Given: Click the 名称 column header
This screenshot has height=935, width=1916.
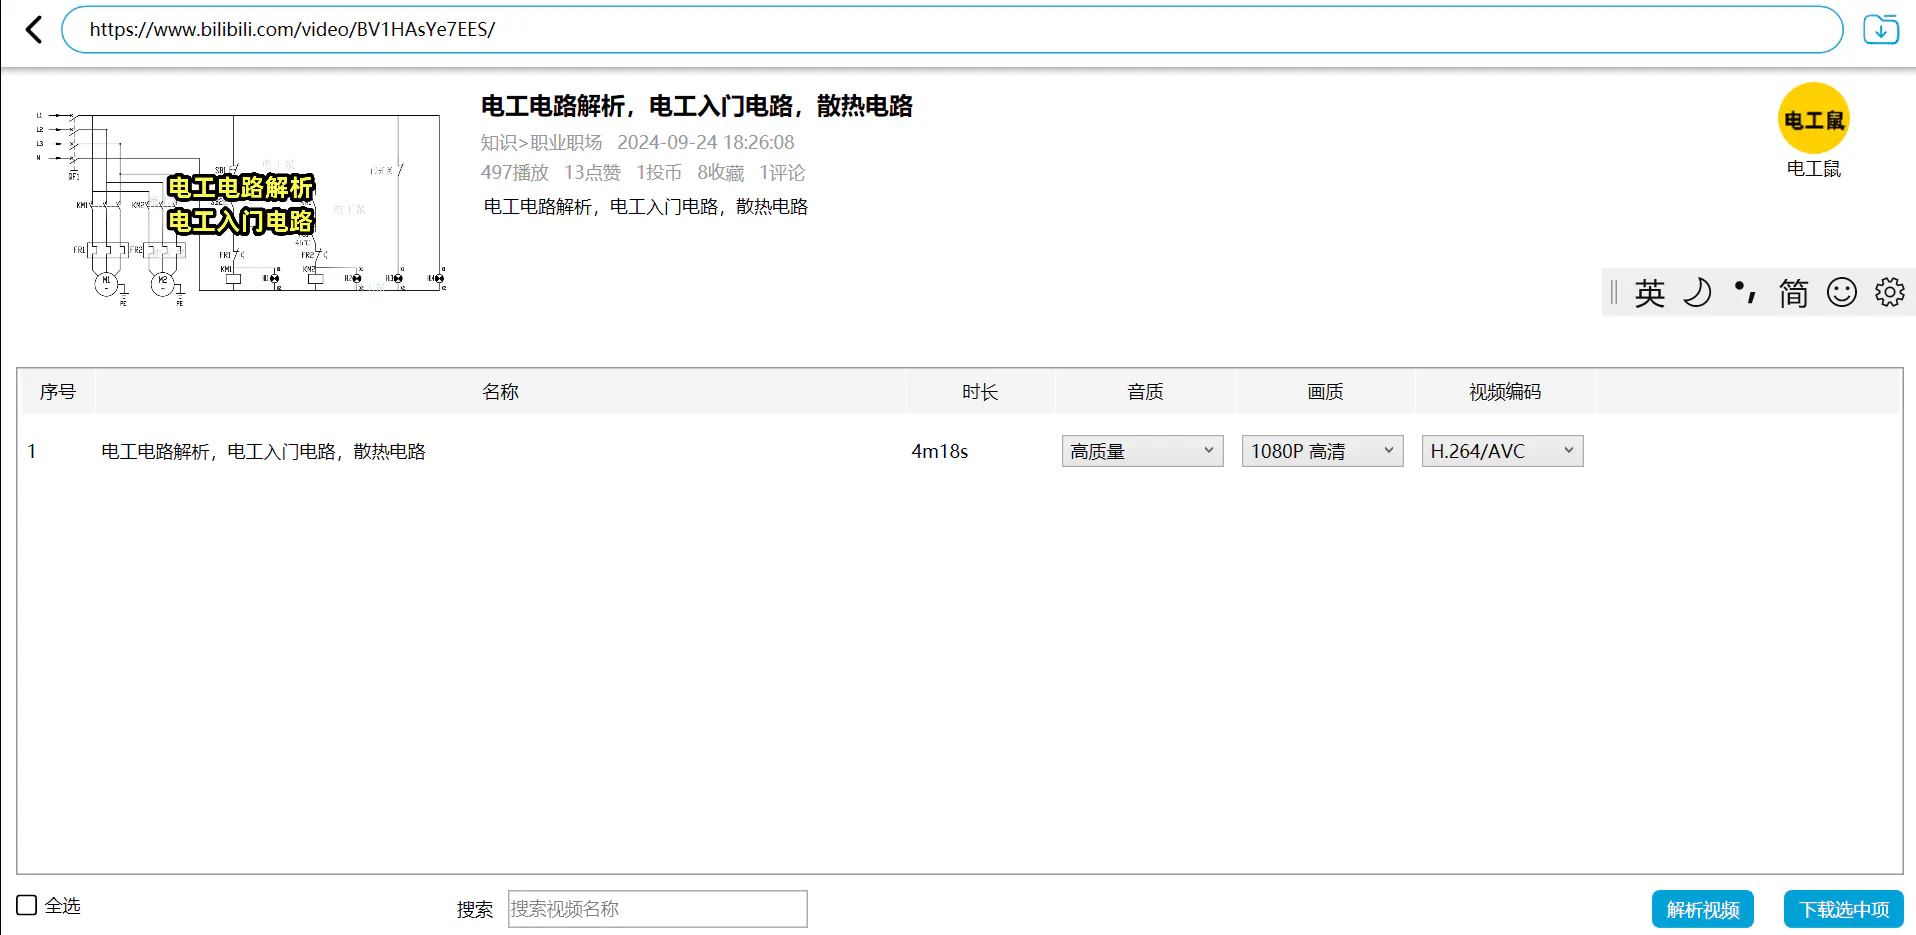Looking at the screenshot, I should click(500, 392).
